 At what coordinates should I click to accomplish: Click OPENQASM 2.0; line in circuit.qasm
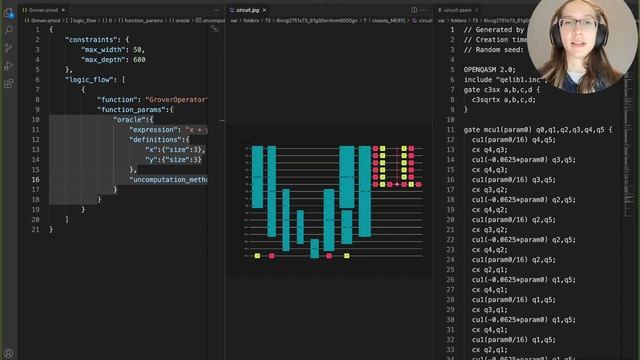pyautogui.click(x=489, y=70)
